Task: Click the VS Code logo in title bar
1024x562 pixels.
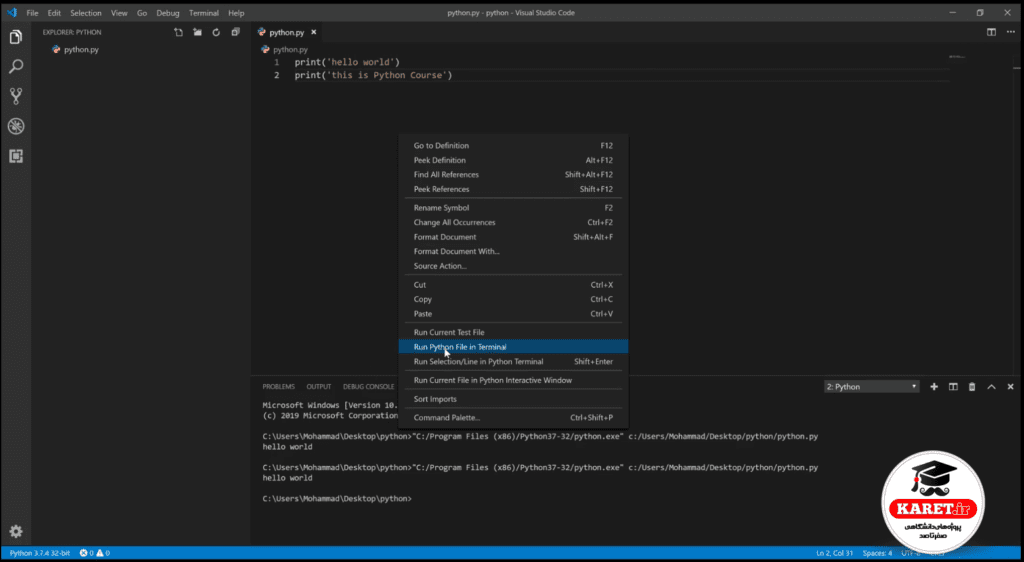Action: [12, 12]
